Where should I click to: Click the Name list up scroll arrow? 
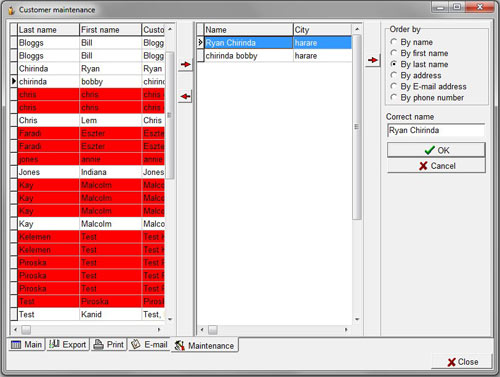357,29
